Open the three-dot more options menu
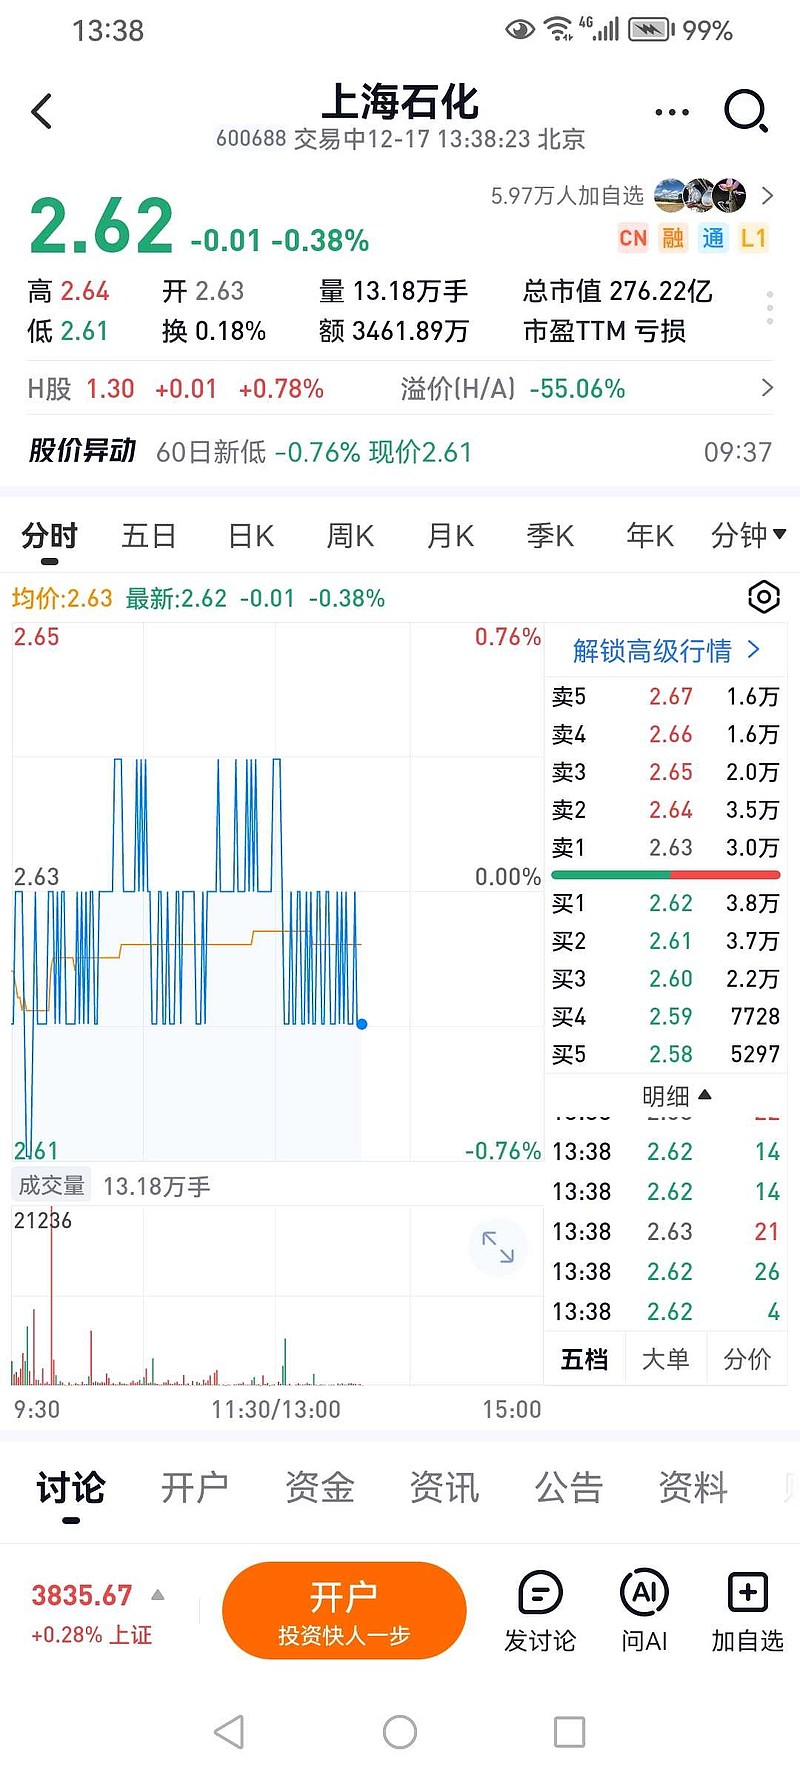Image resolution: width=800 pixels, height=1778 pixels. [671, 112]
